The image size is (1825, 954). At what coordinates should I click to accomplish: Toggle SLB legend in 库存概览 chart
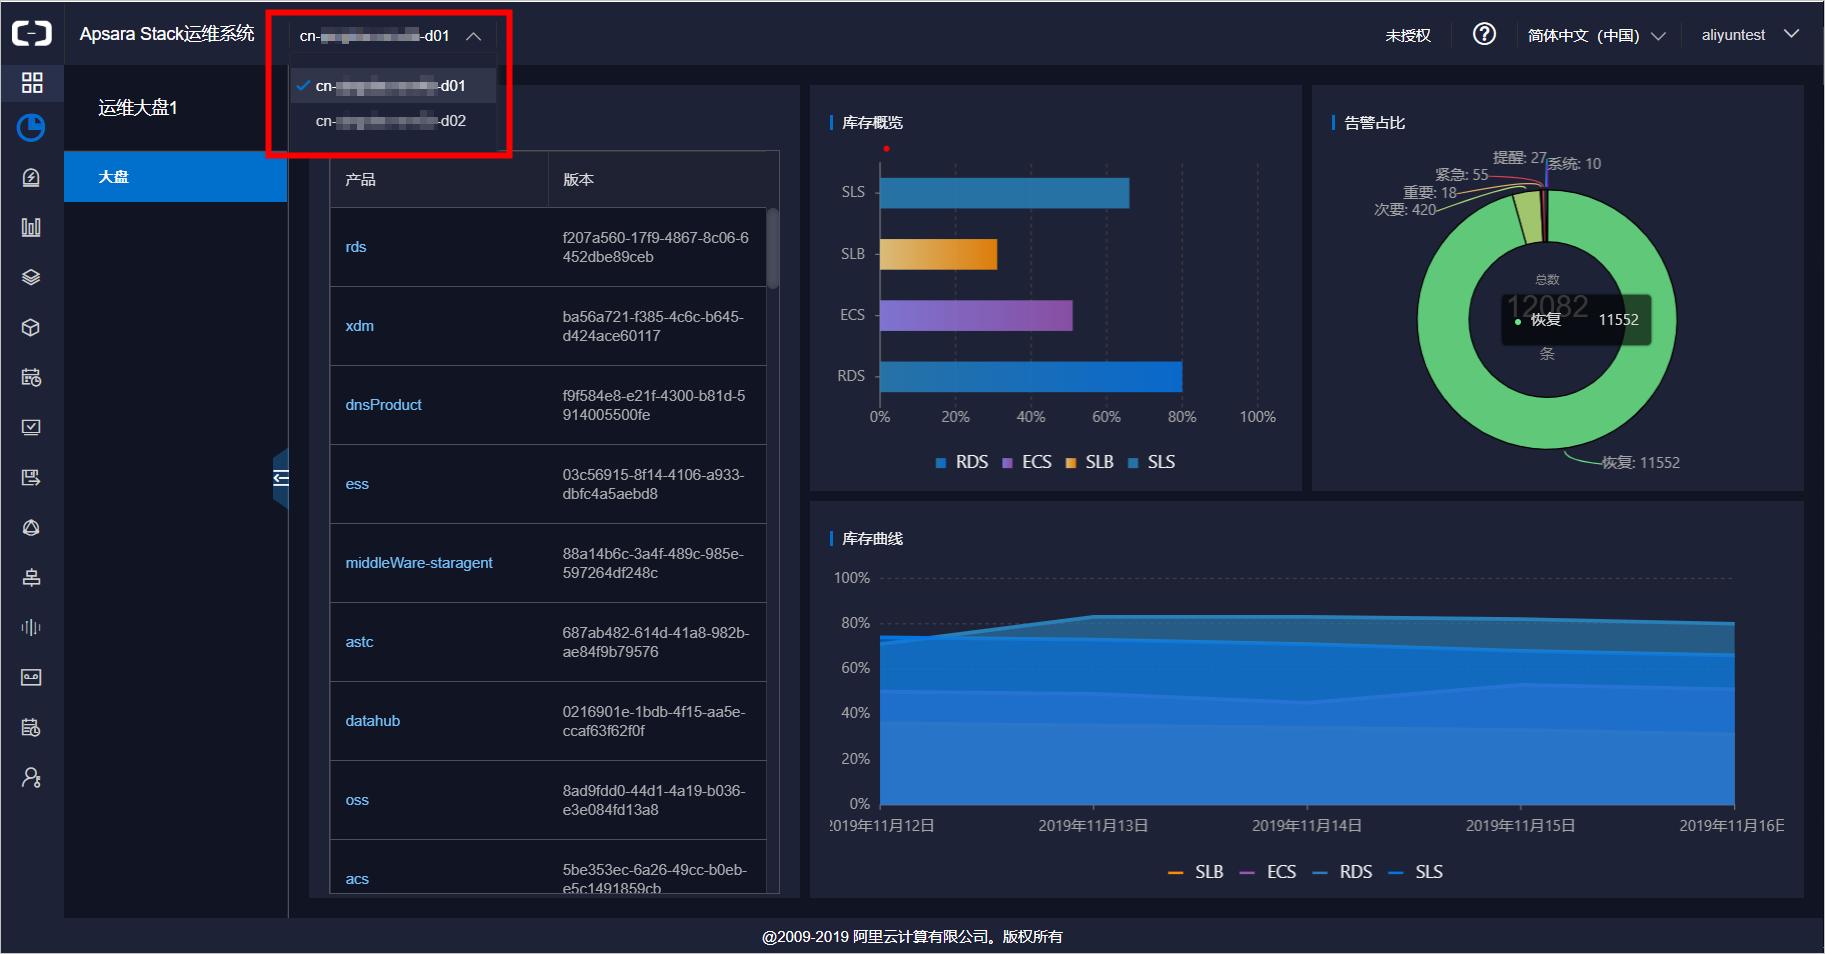tap(1090, 462)
